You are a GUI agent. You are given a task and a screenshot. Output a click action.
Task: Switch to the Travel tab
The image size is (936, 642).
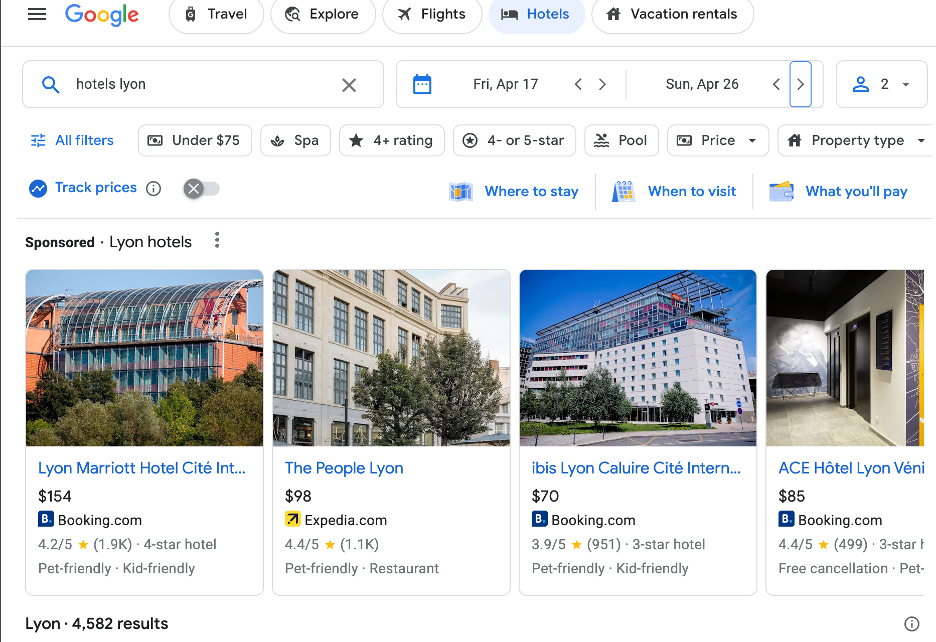coord(216,14)
